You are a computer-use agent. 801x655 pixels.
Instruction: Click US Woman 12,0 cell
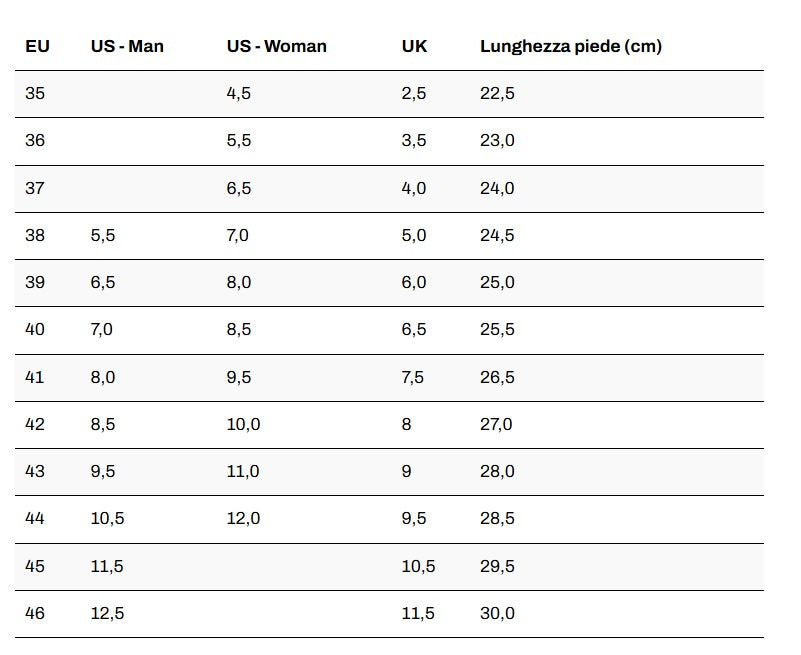pos(243,518)
